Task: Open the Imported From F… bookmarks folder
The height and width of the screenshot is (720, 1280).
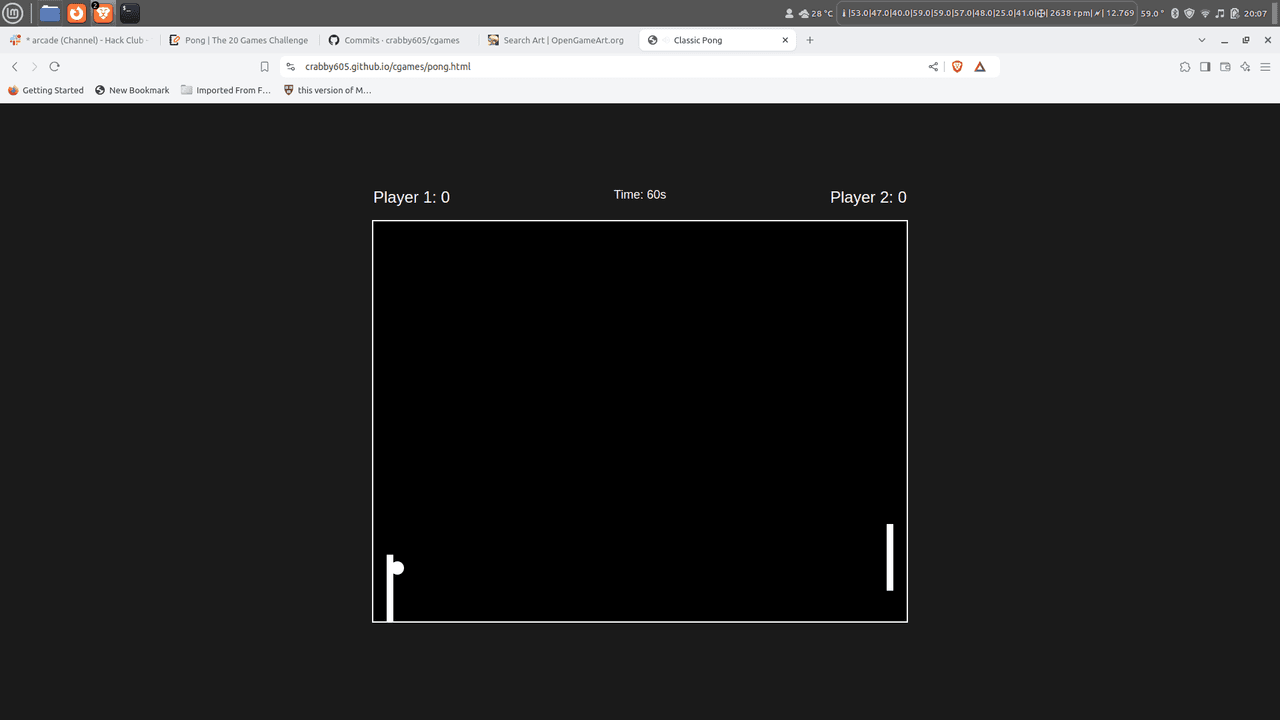Action: (x=226, y=90)
